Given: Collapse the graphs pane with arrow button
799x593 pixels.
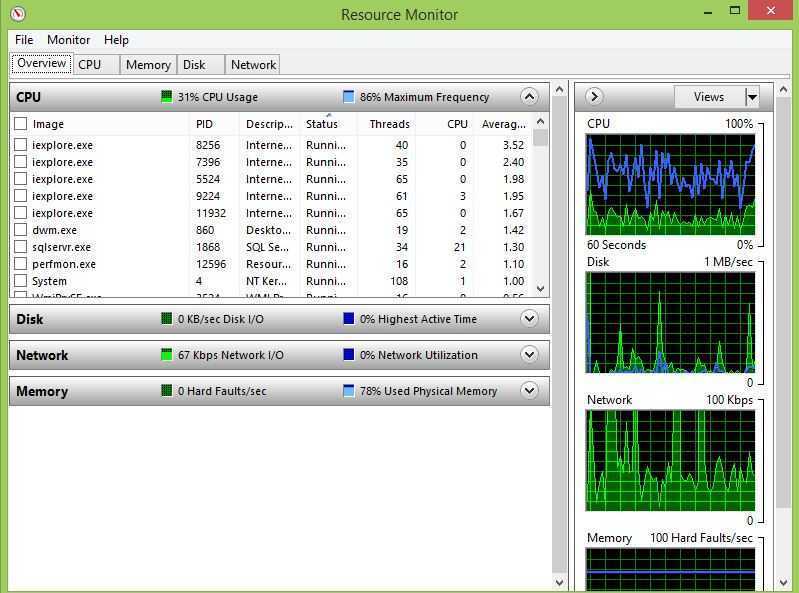Looking at the screenshot, I should point(594,96).
